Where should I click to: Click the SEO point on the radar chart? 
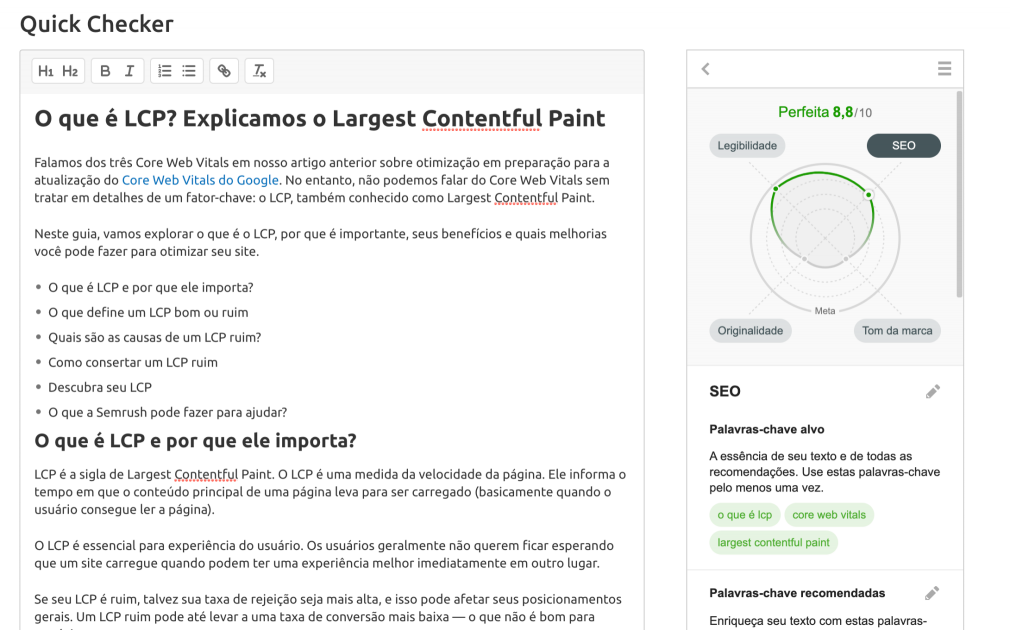pyautogui.click(x=868, y=195)
